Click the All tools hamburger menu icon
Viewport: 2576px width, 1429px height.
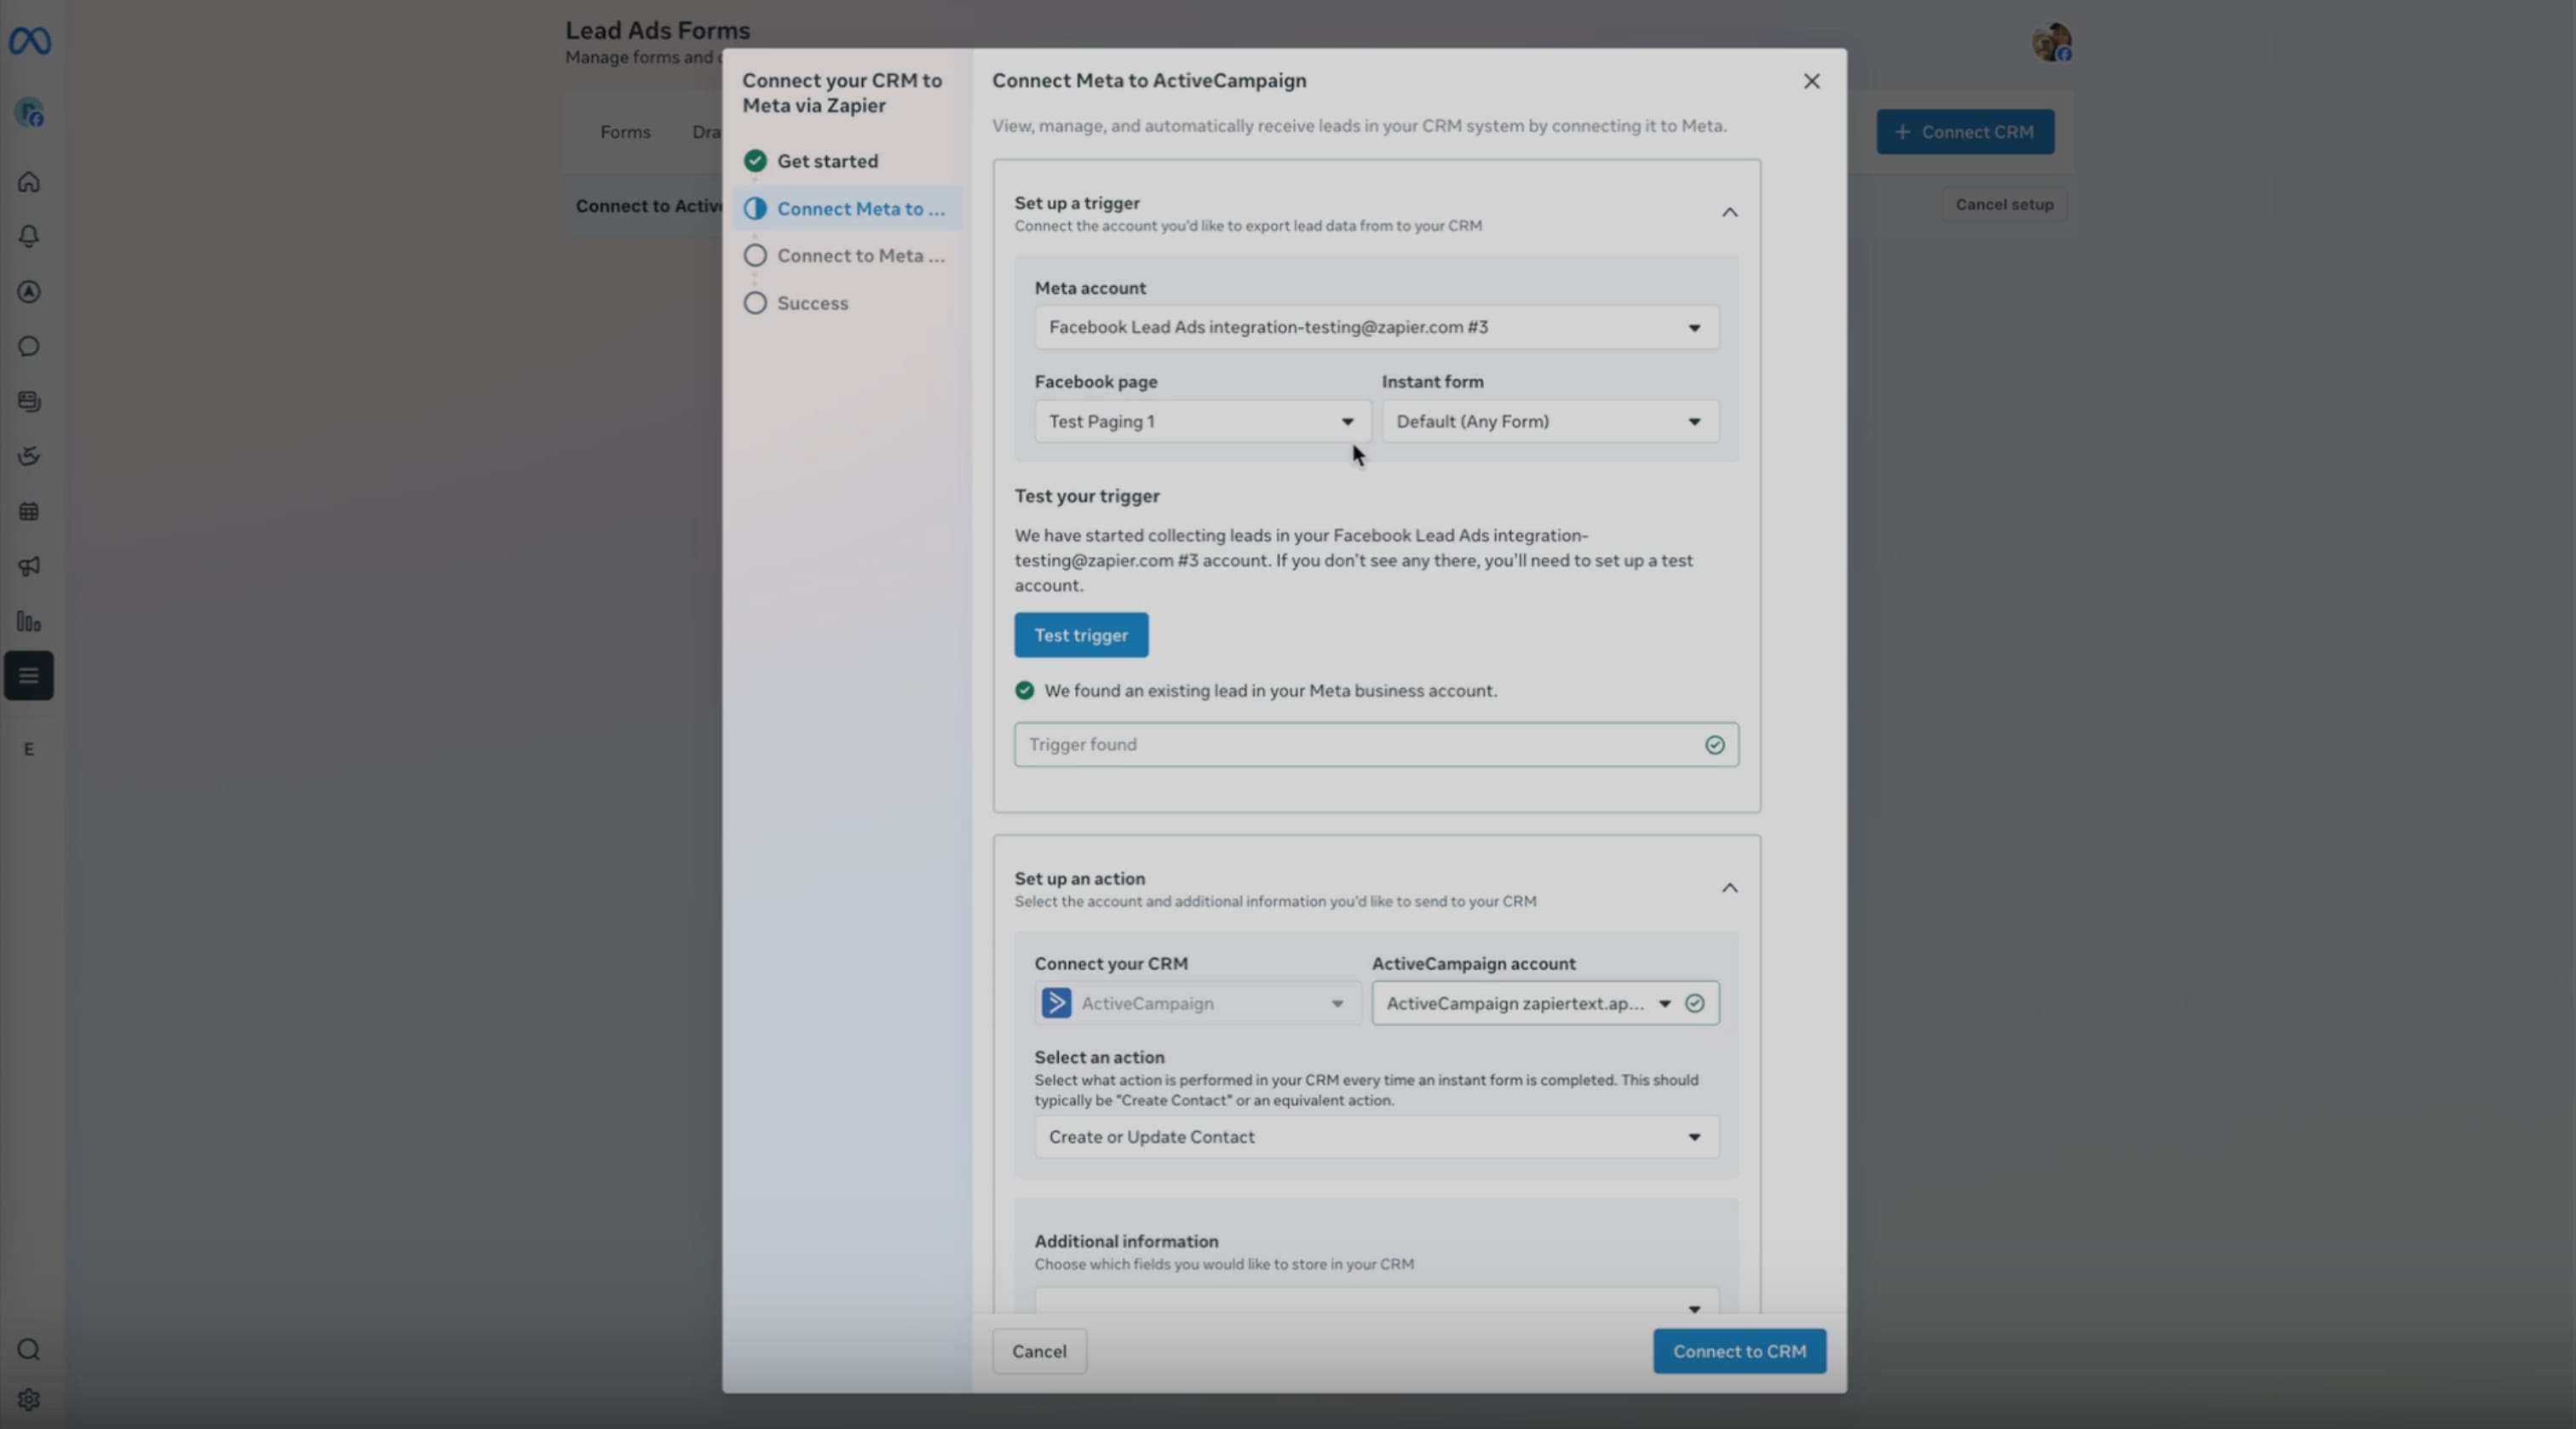[x=29, y=676]
